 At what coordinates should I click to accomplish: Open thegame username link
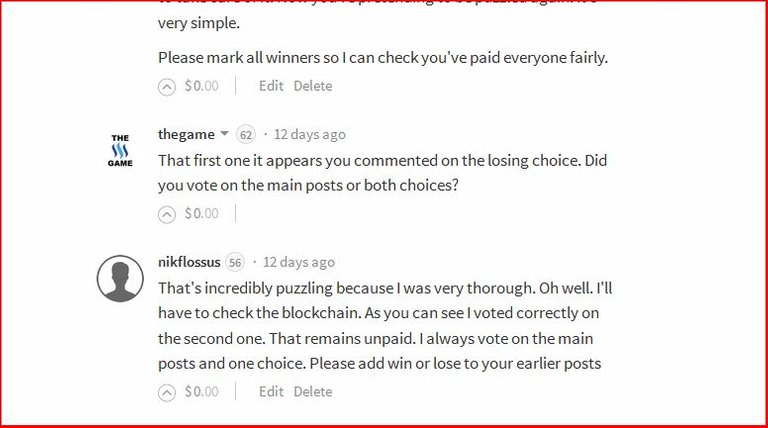(186, 134)
